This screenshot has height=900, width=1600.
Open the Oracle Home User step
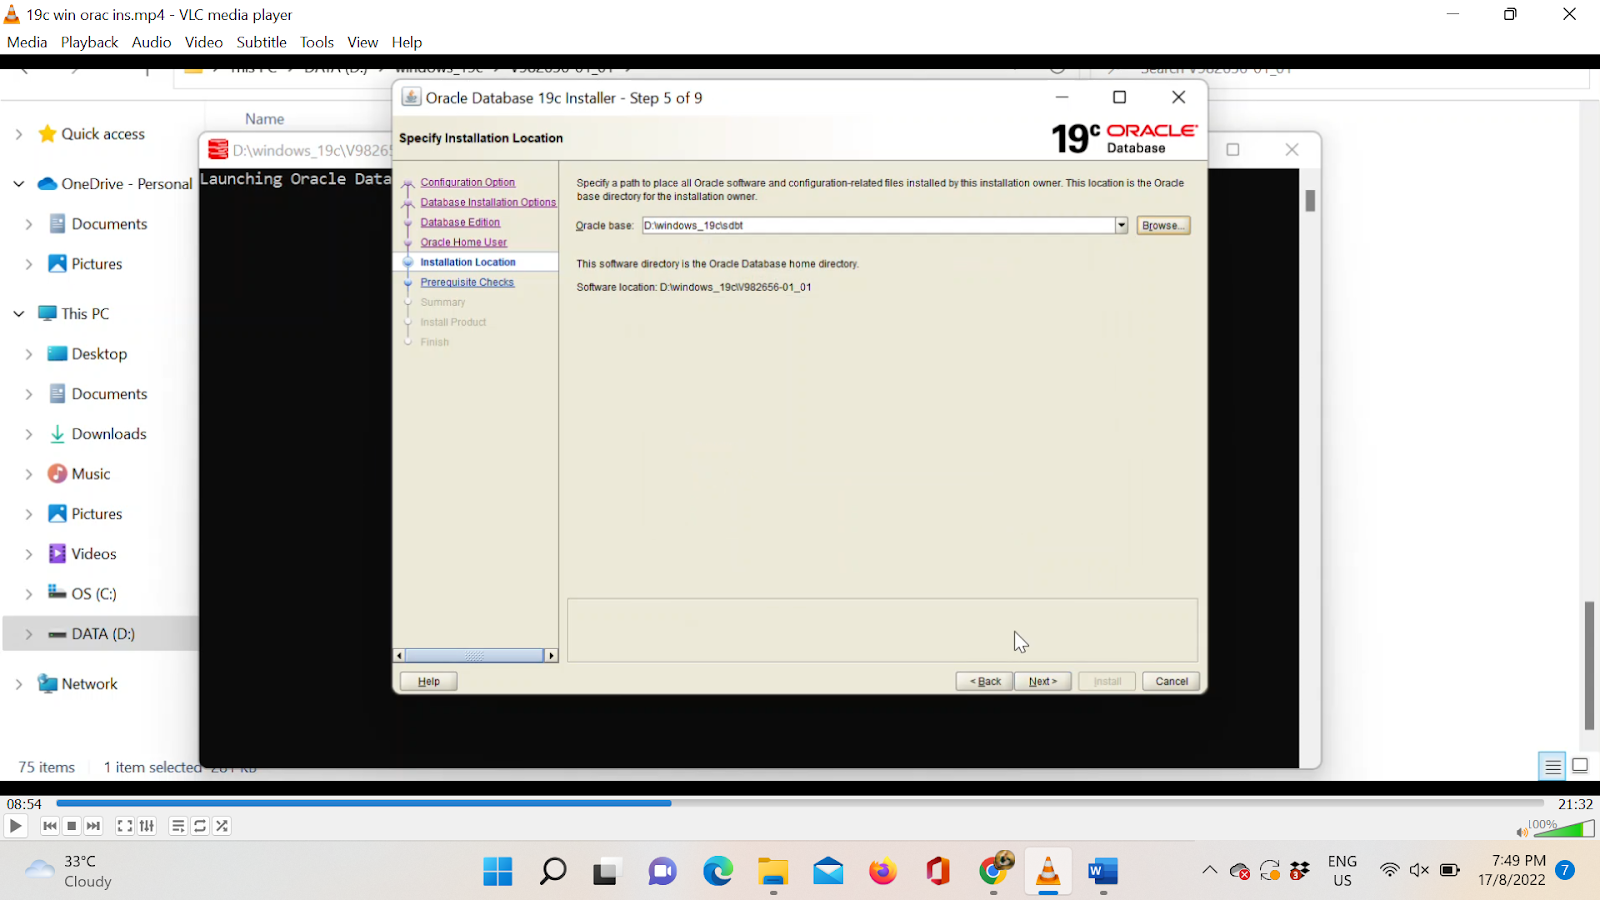coord(463,242)
